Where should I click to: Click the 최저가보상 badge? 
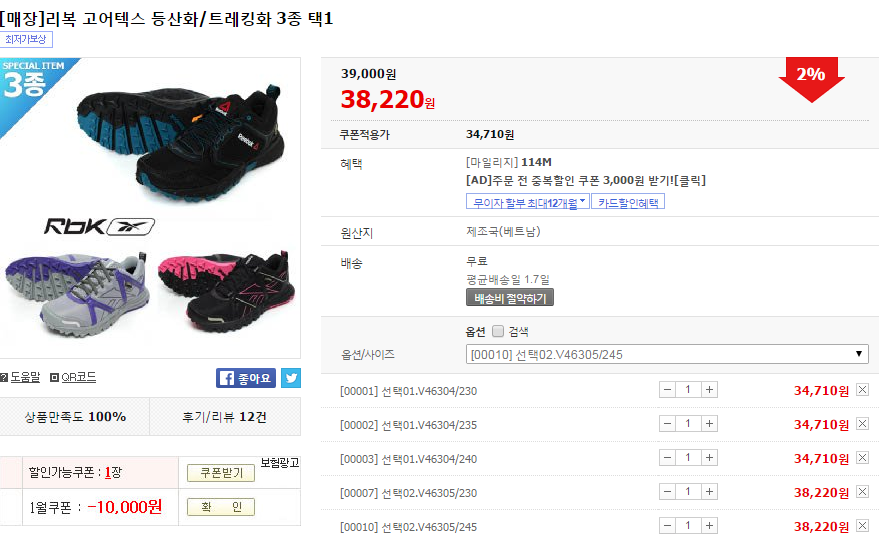26,40
